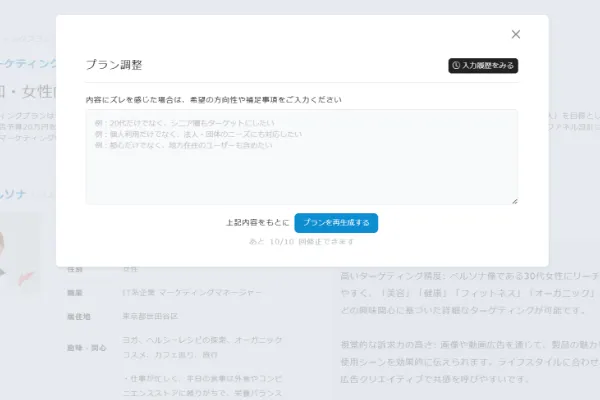Close the プラン調整 dialog with X
Screen dimensions: 600x400
[516, 34]
